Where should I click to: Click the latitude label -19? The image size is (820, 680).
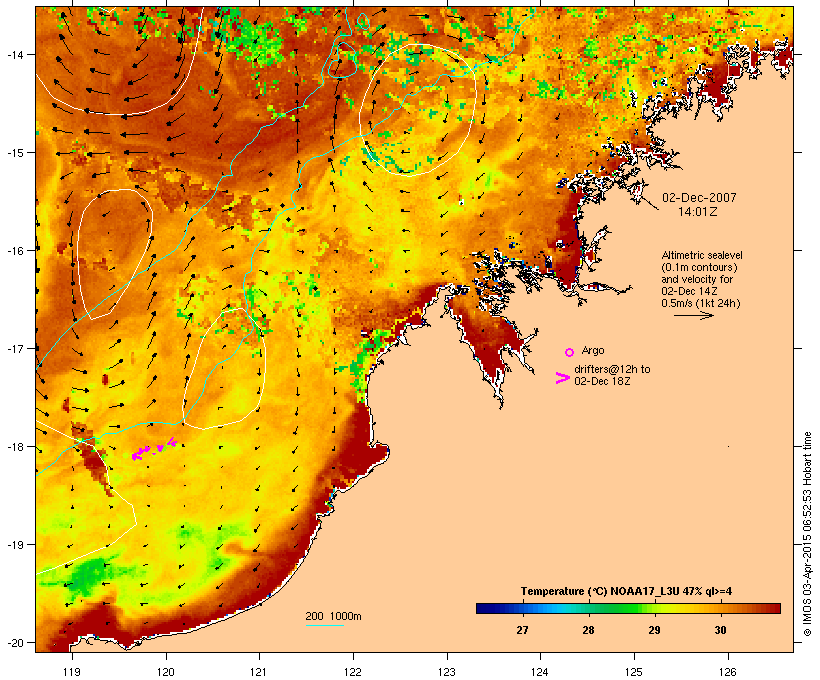pyautogui.click(x=14, y=545)
